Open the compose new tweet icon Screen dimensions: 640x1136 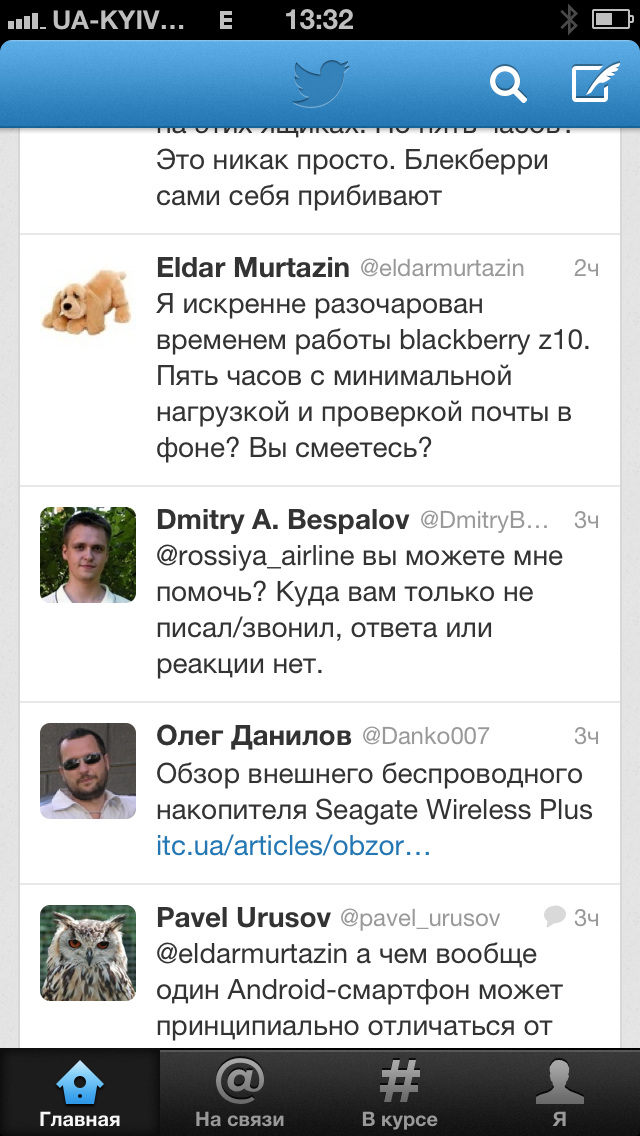(x=590, y=84)
